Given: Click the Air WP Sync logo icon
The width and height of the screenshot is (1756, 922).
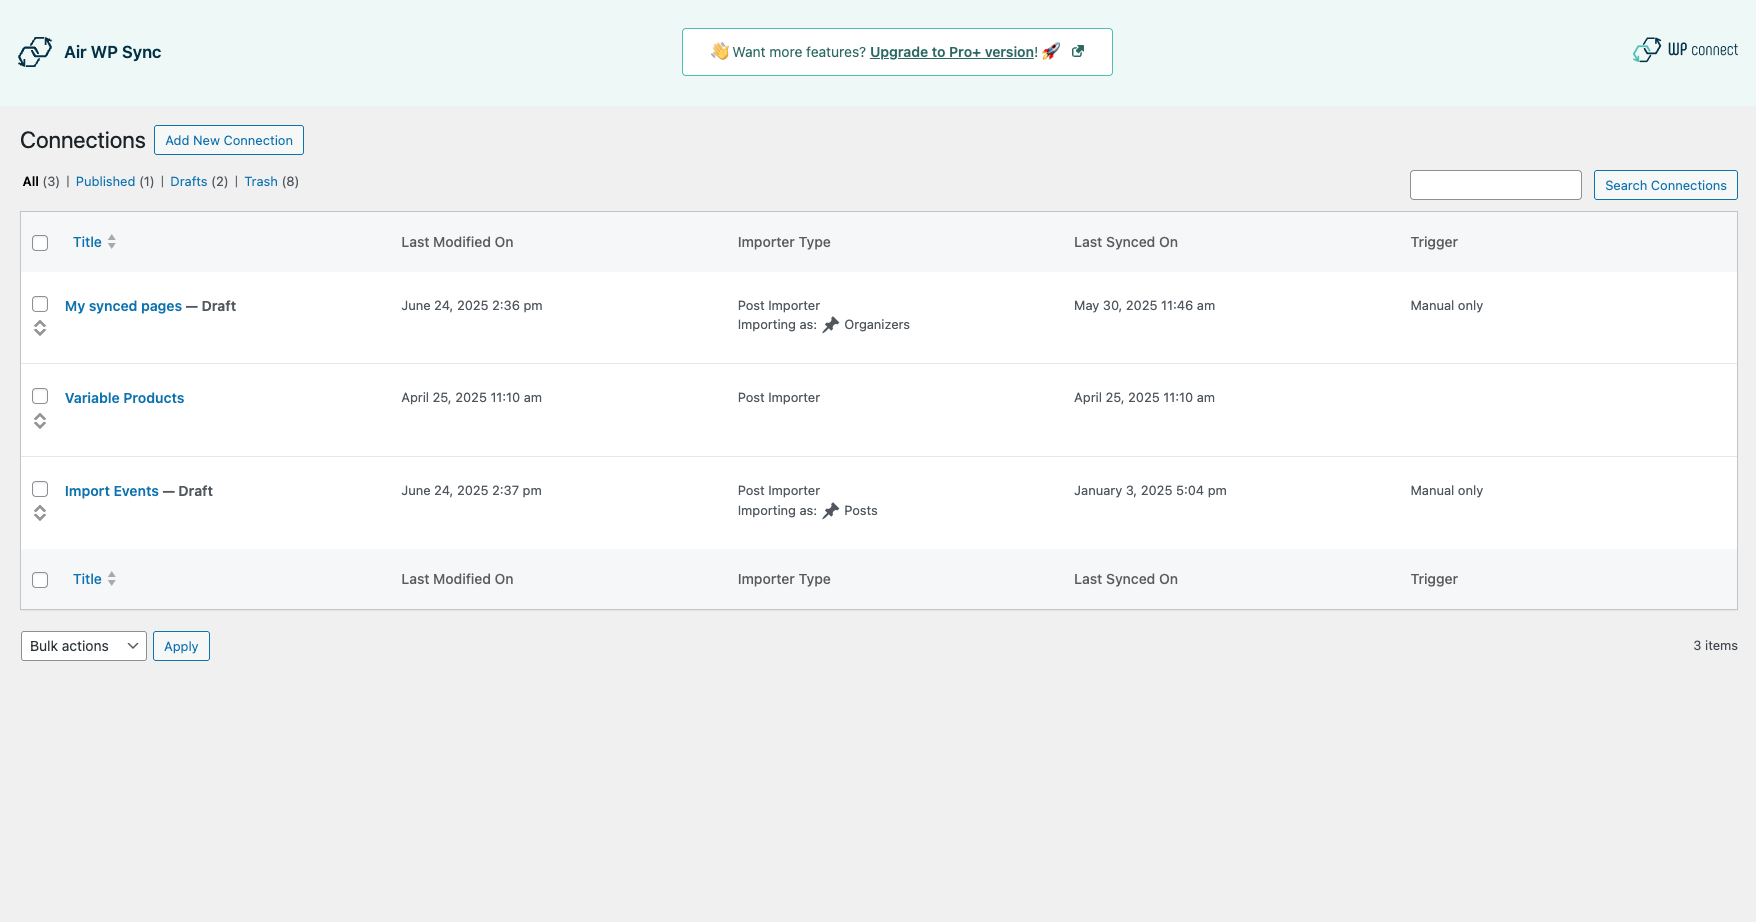Looking at the screenshot, I should pos(35,52).
